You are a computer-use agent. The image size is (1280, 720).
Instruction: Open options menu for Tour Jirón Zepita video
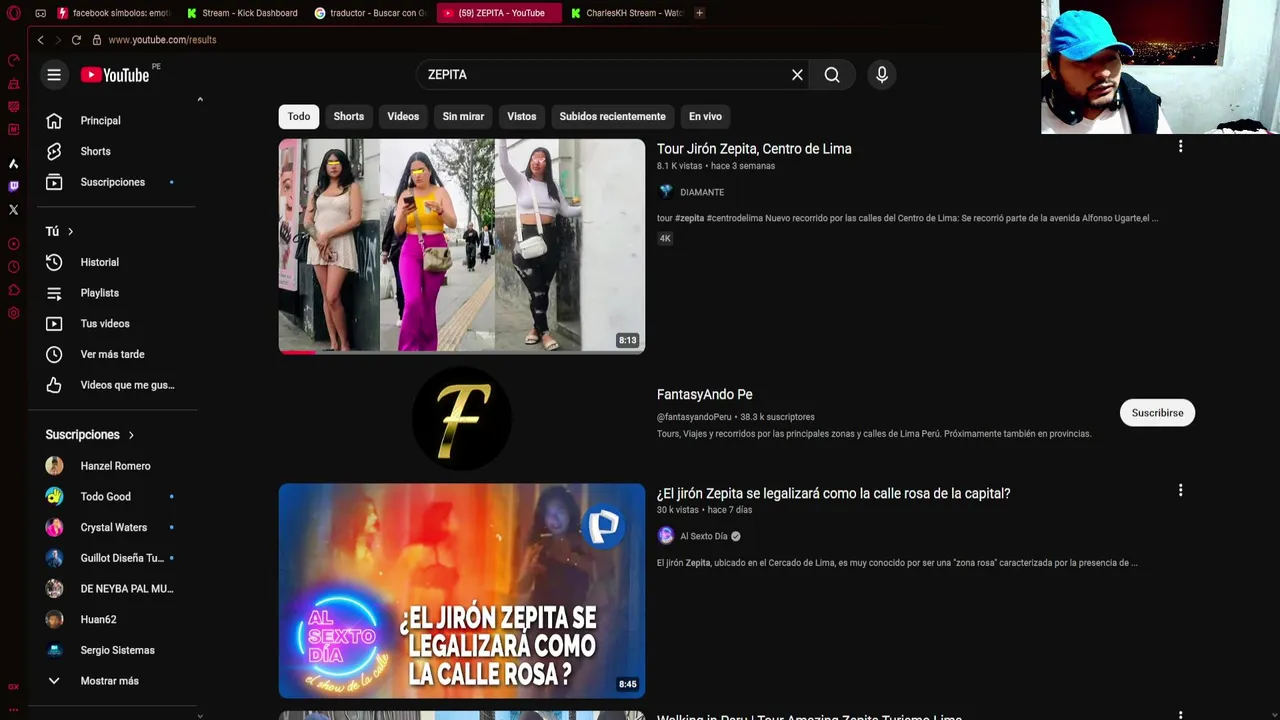[x=1180, y=146]
